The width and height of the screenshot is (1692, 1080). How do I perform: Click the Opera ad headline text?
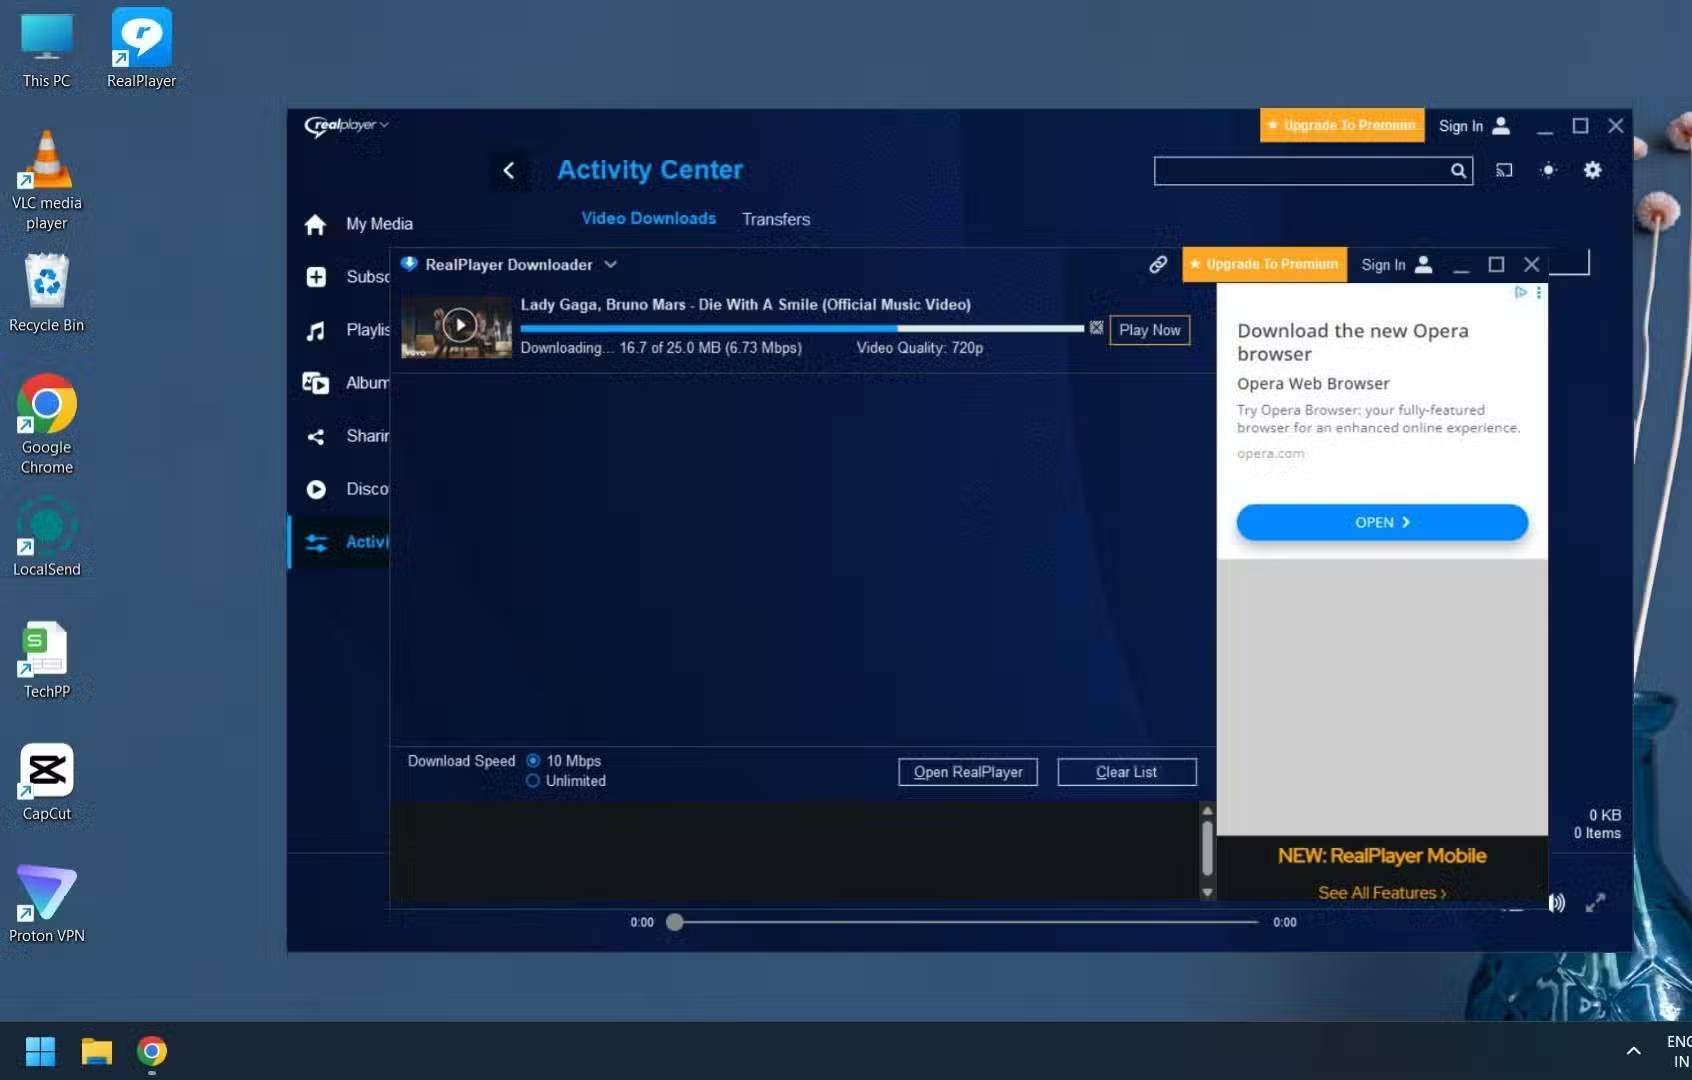(1353, 342)
